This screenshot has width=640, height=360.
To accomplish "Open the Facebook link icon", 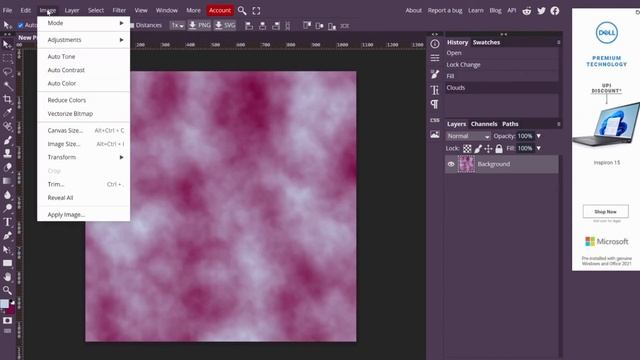I will (x=555, y=11).
